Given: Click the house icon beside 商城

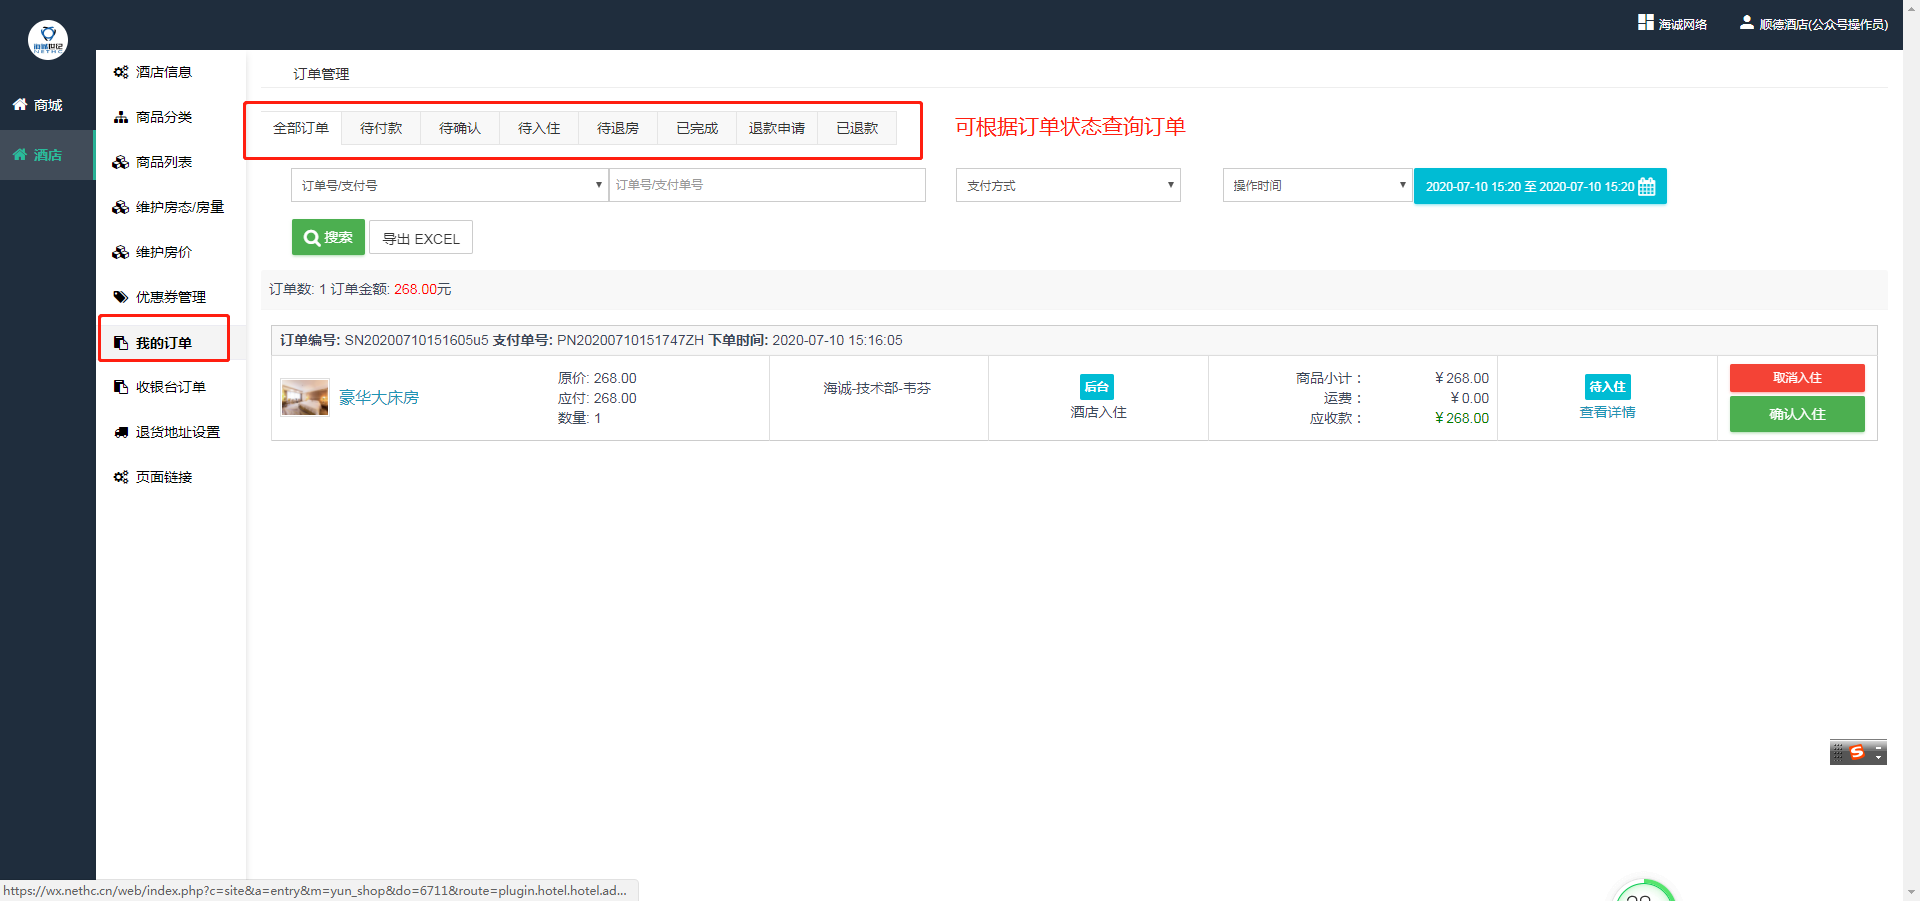Looking at the screenshot, I should [x=19, y=104].
